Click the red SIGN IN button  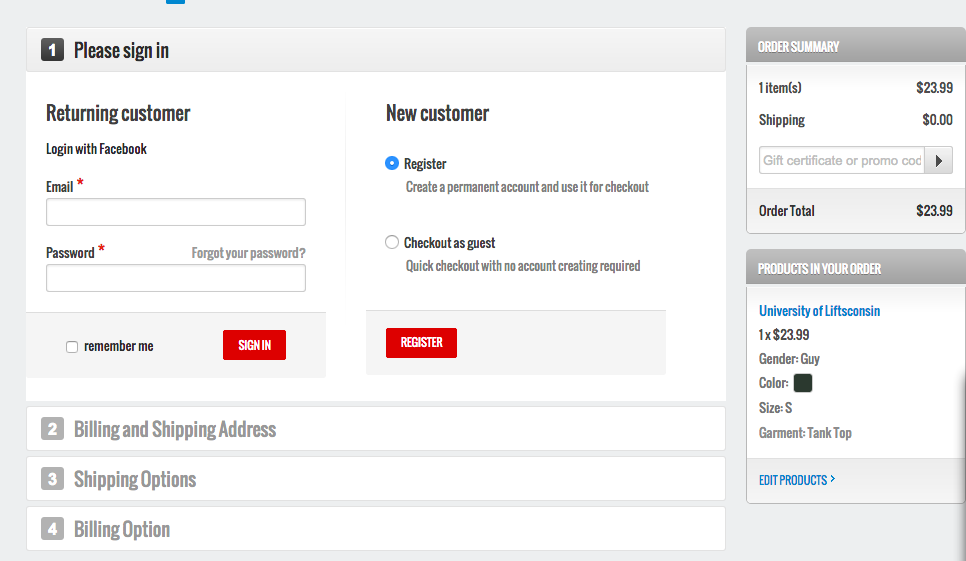tap(254, 345)
